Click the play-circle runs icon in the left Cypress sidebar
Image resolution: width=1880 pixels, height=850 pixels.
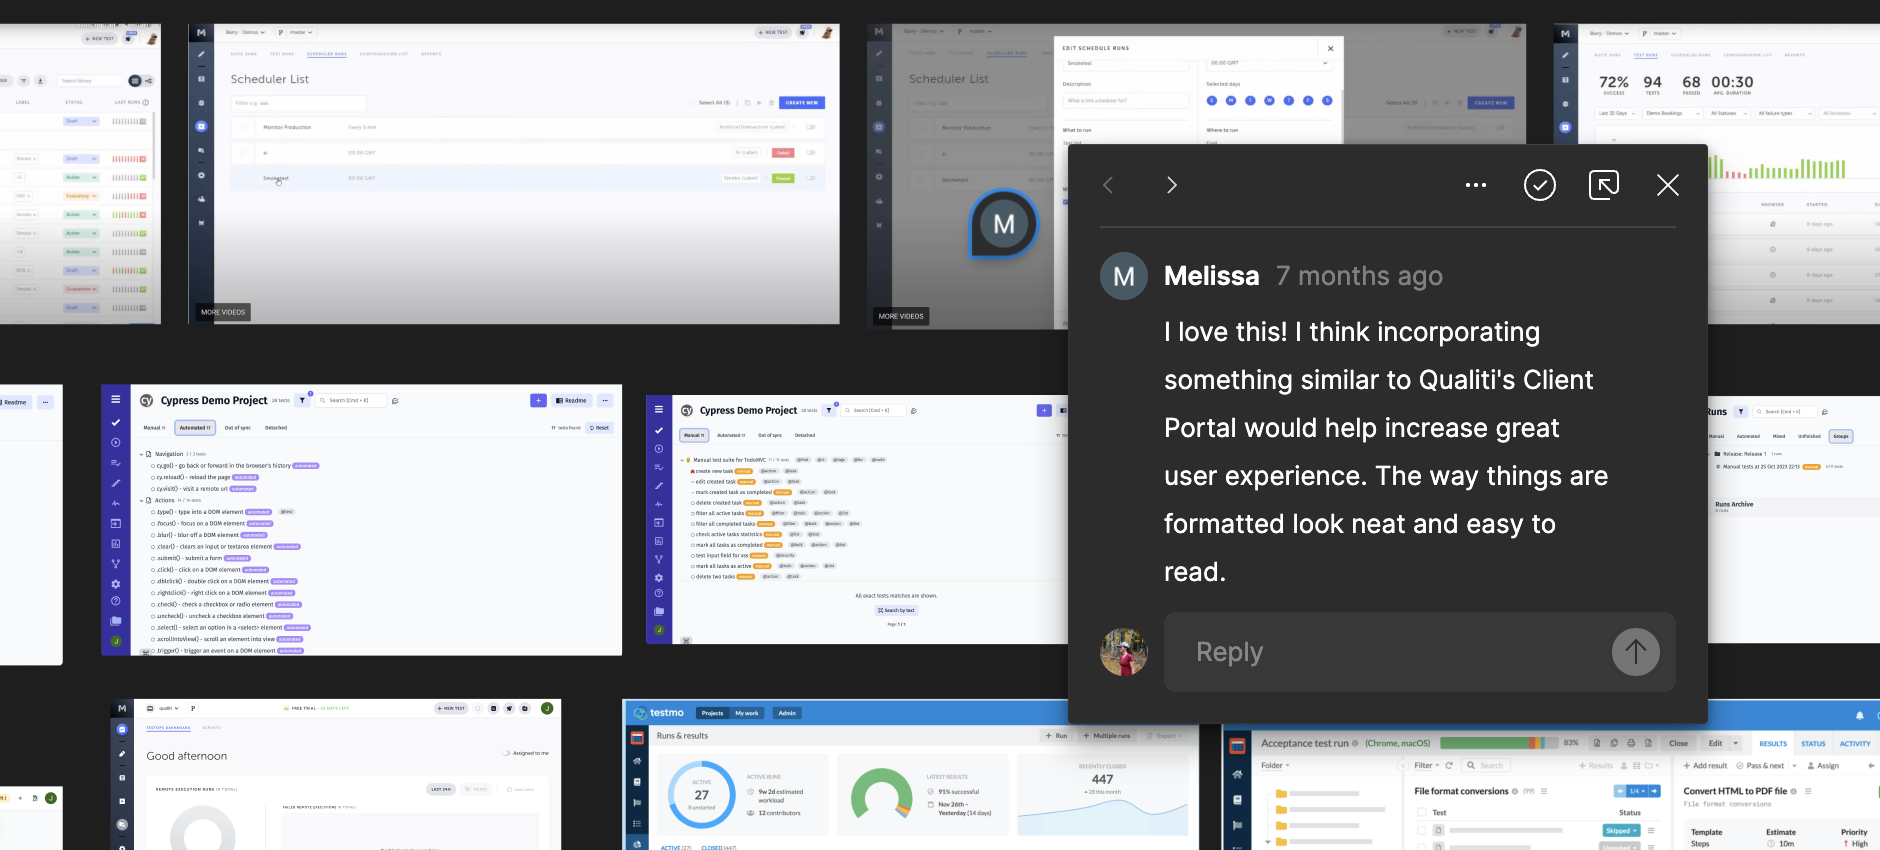click(x=116, y=442)
